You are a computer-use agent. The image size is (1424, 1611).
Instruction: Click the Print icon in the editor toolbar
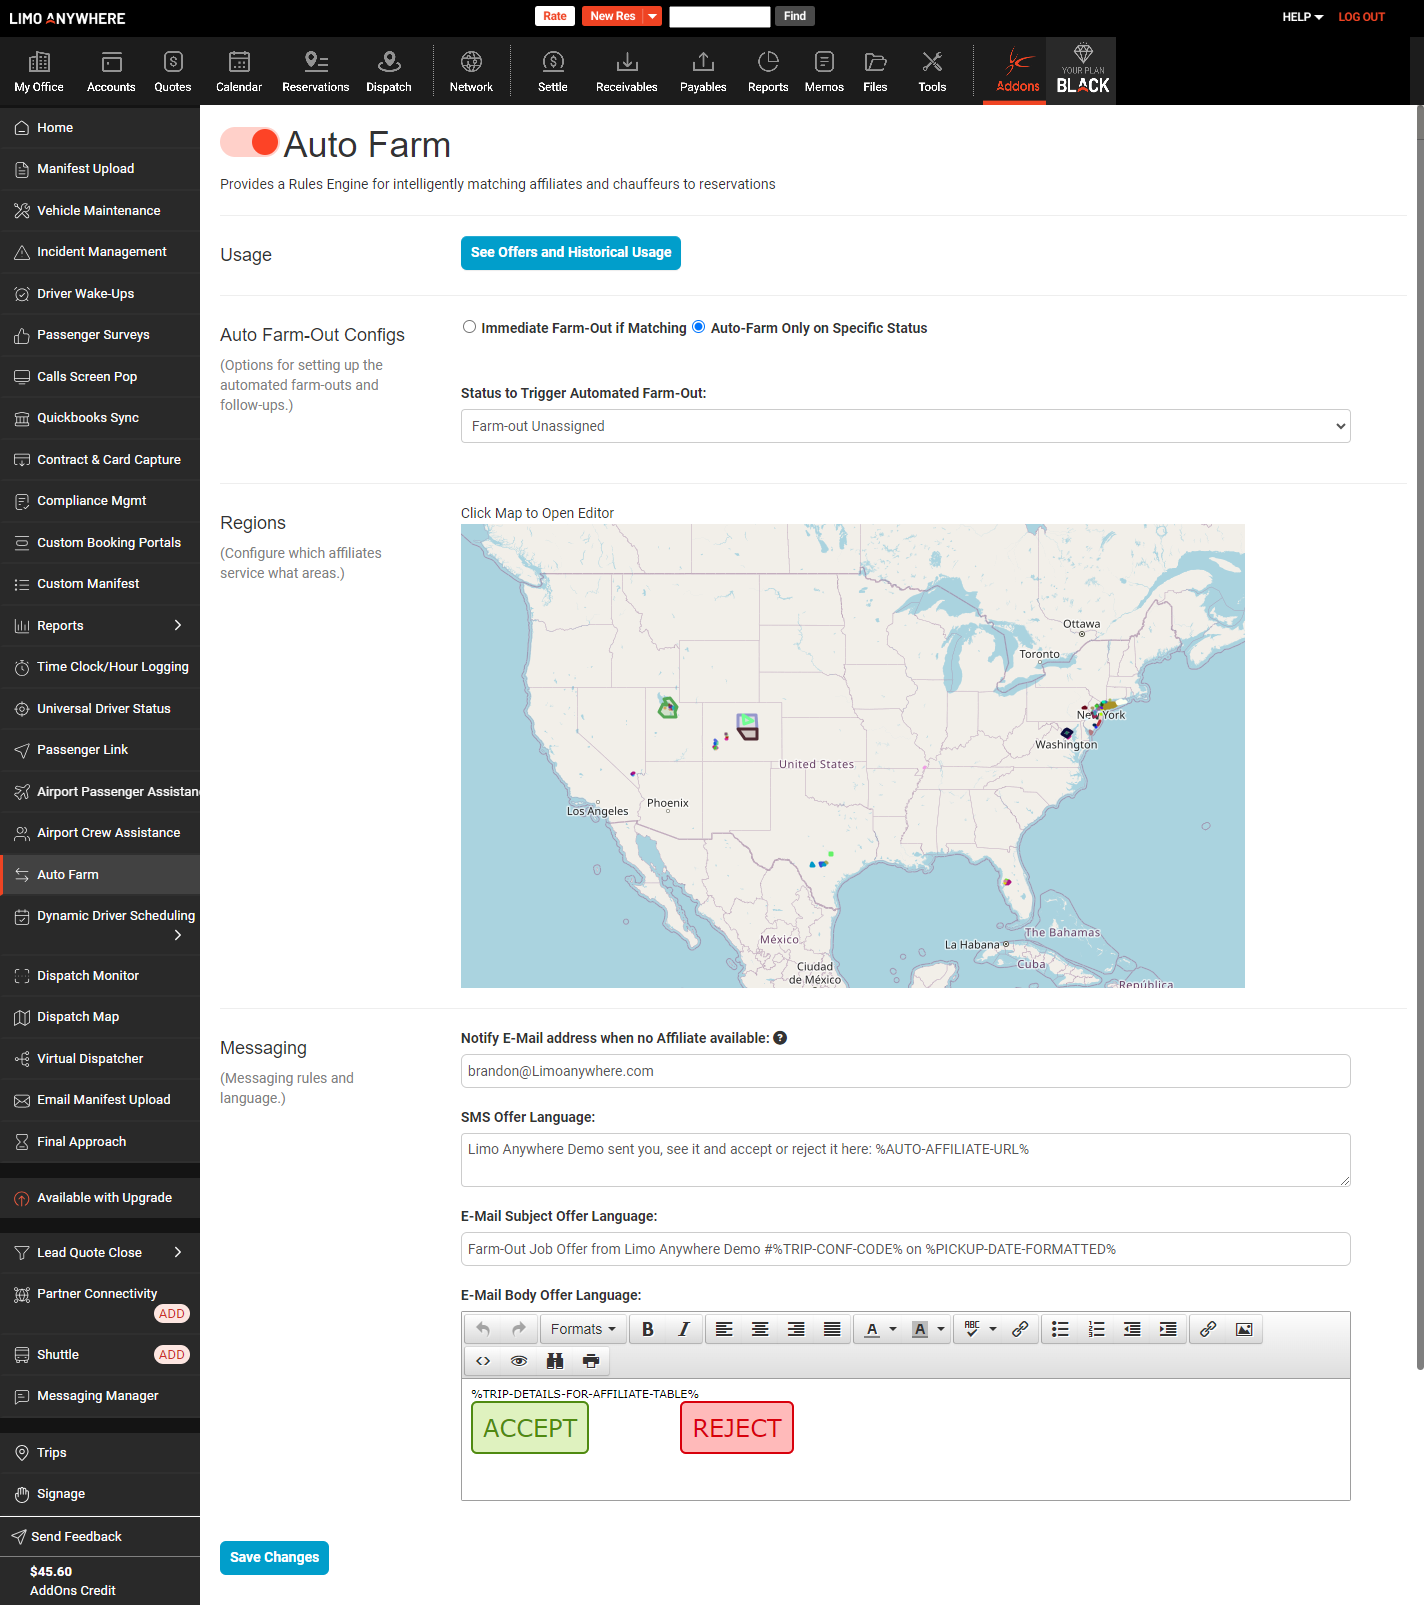pos(591,1361)
